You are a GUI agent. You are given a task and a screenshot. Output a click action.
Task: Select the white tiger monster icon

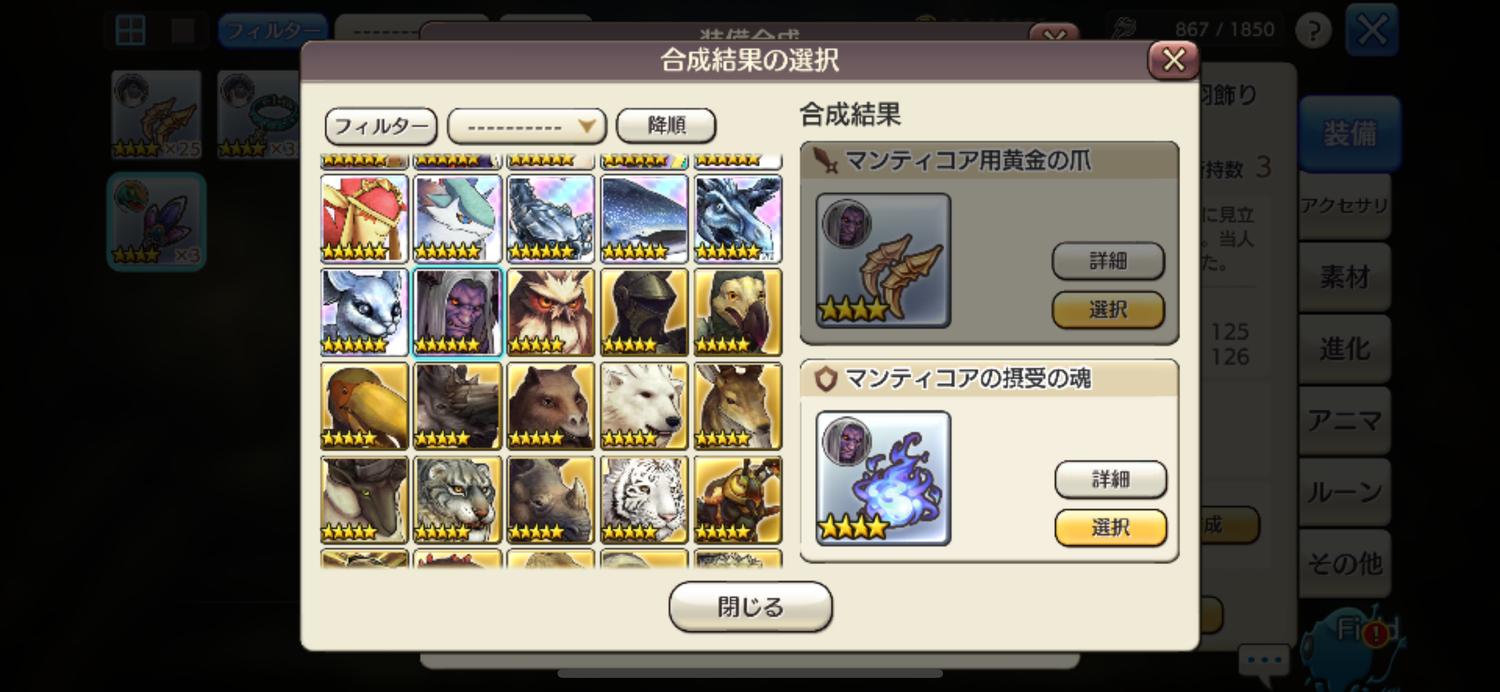point(645,499)
